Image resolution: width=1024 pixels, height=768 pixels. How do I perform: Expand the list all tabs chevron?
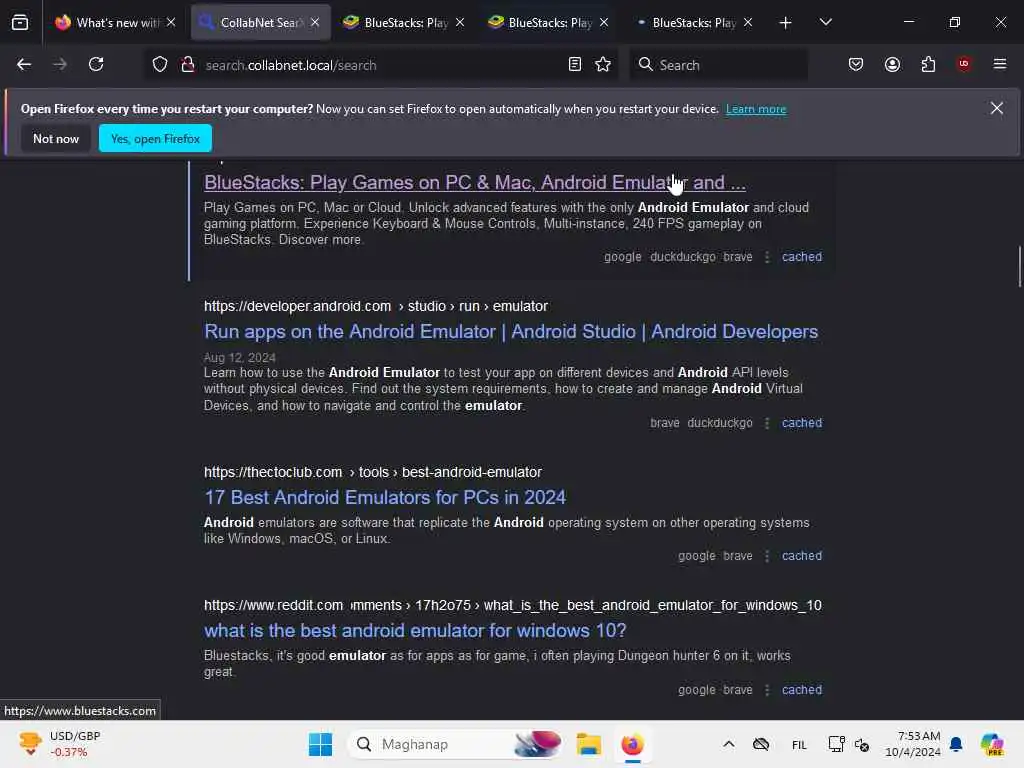[825, 22]
